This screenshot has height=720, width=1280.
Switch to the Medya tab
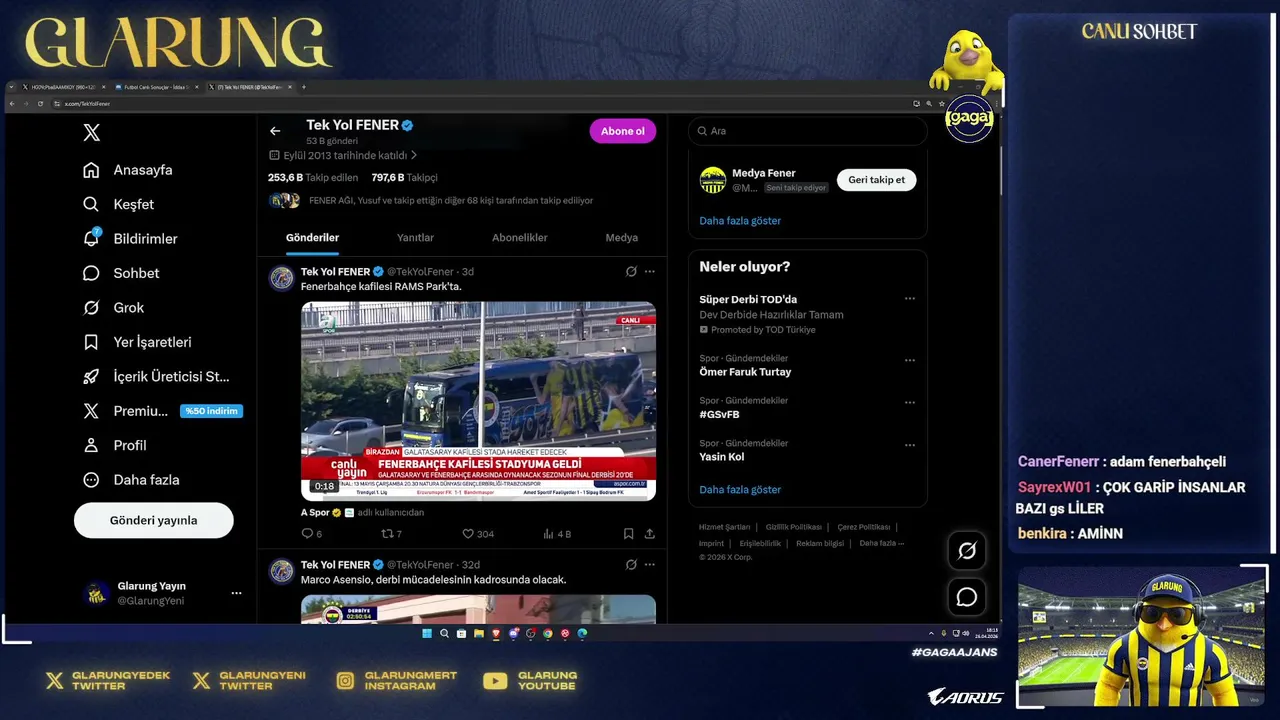tap(621, 238)
